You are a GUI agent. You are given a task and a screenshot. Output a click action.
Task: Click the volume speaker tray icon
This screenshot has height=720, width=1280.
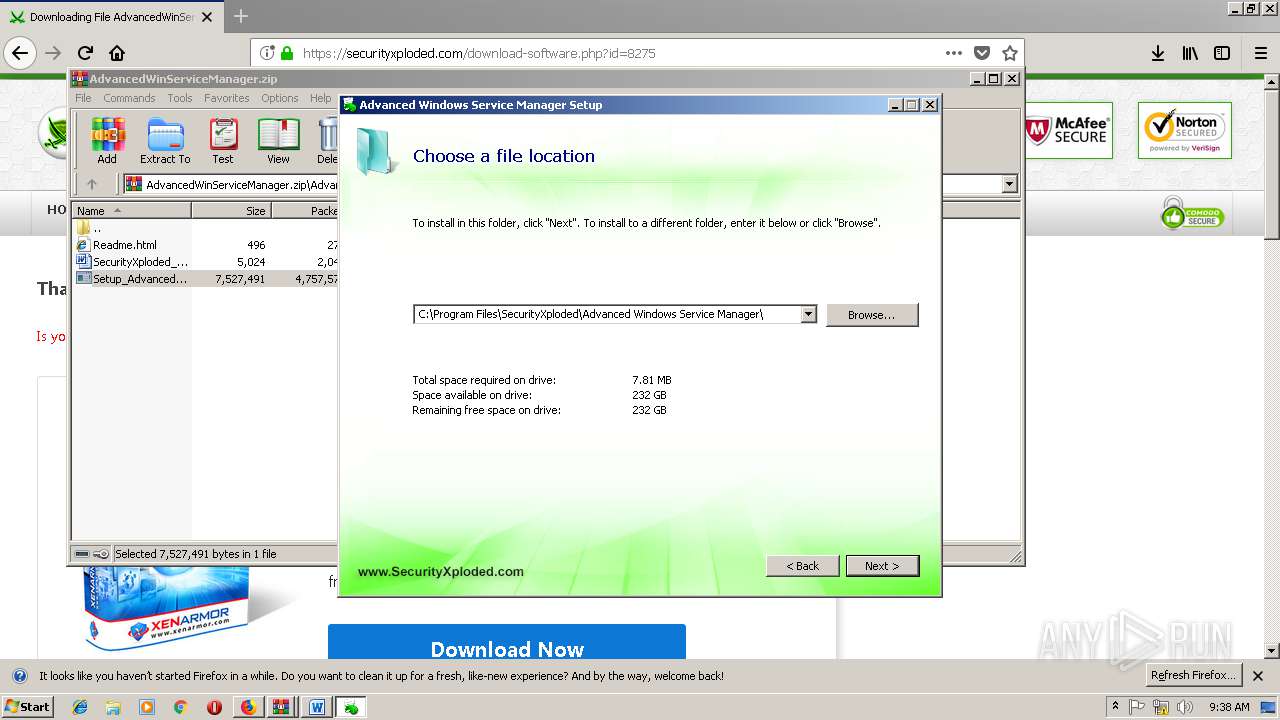pyautogui.click(x=1186, y=707)
